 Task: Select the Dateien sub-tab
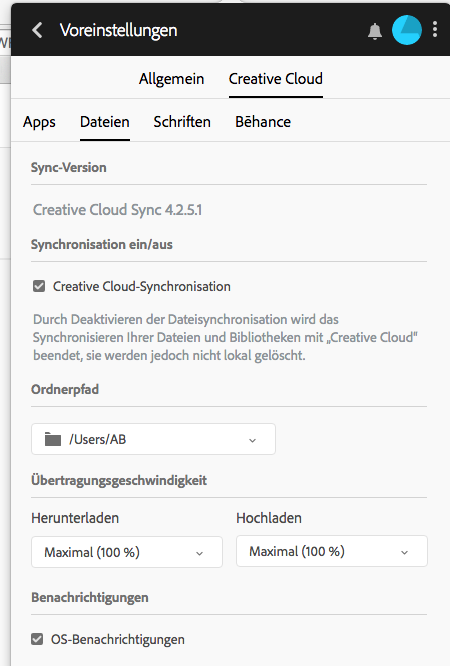[x=105, y=122]
